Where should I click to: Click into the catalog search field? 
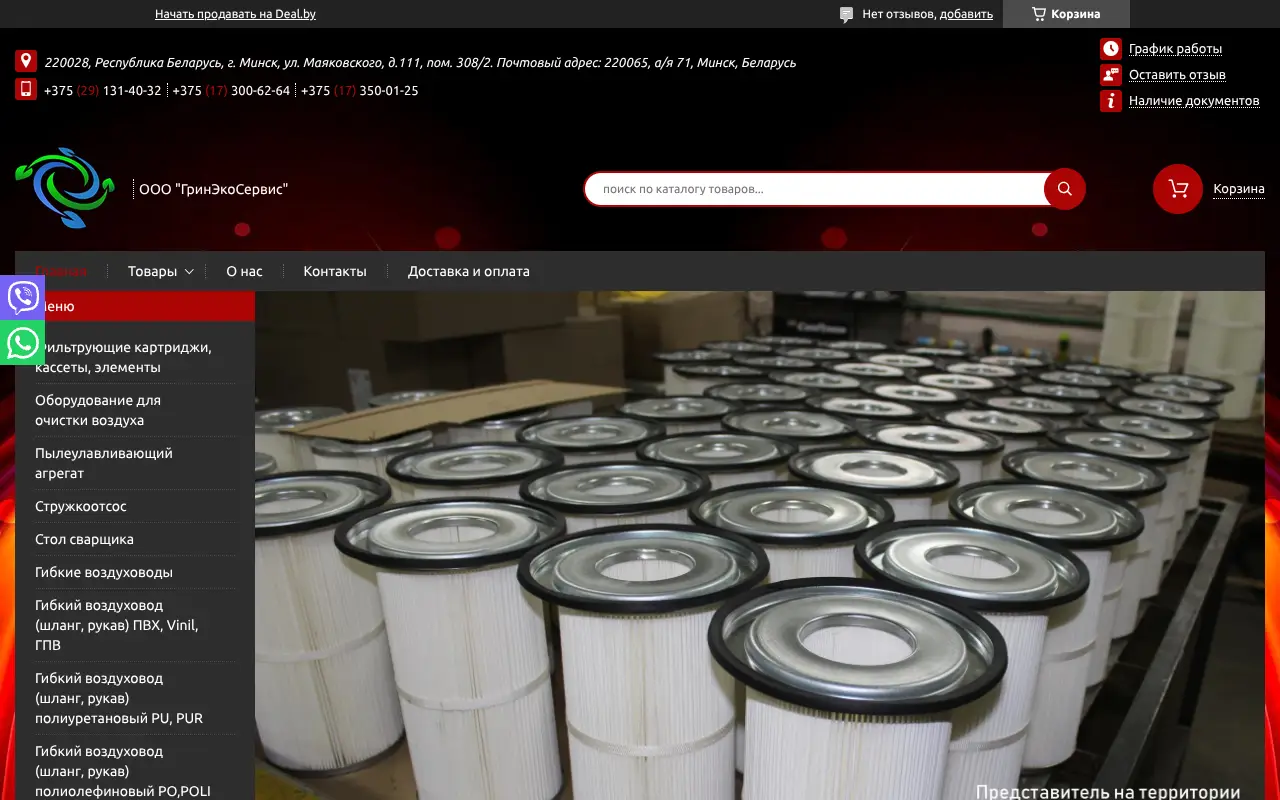[x=815, y=189]
